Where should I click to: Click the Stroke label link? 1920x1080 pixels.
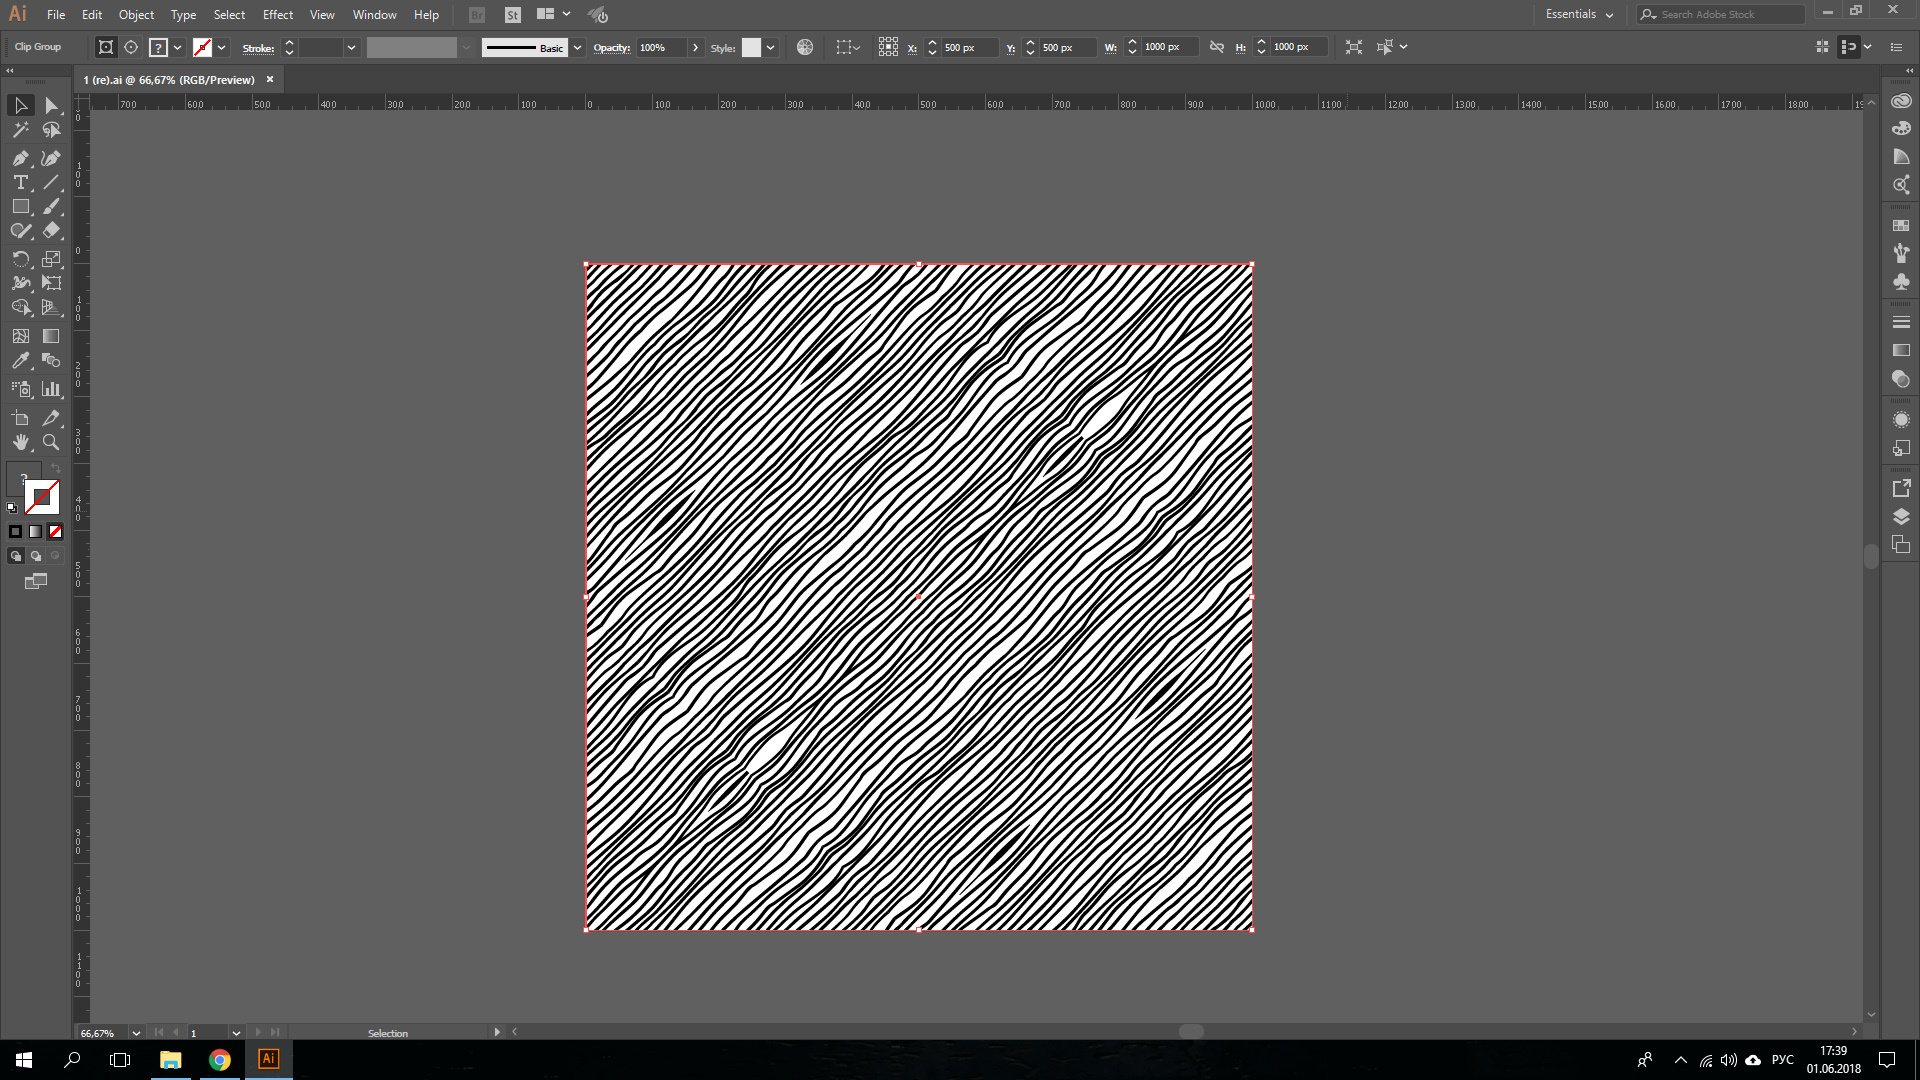[x=258, y=48]
